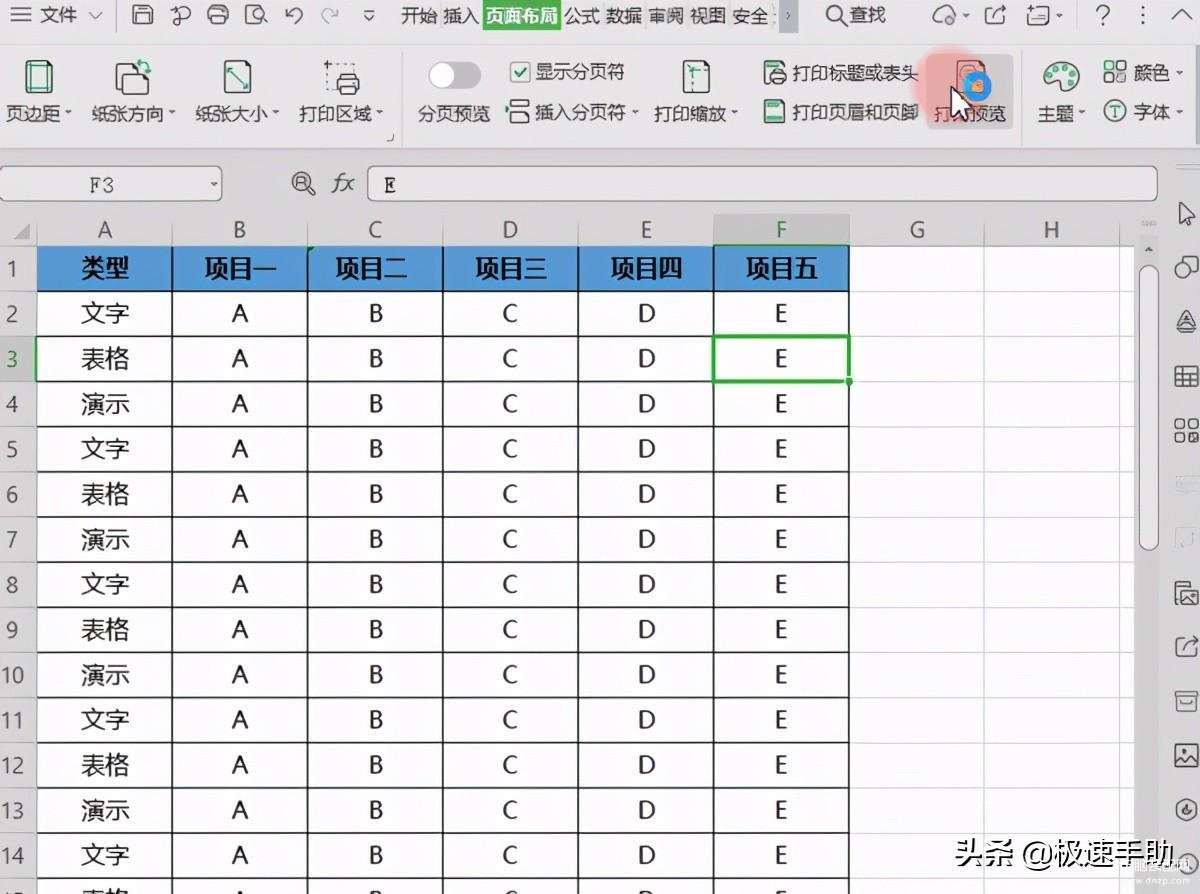
Task: Click the 纸张大小 paper size icon
Action: pos(237,78)
